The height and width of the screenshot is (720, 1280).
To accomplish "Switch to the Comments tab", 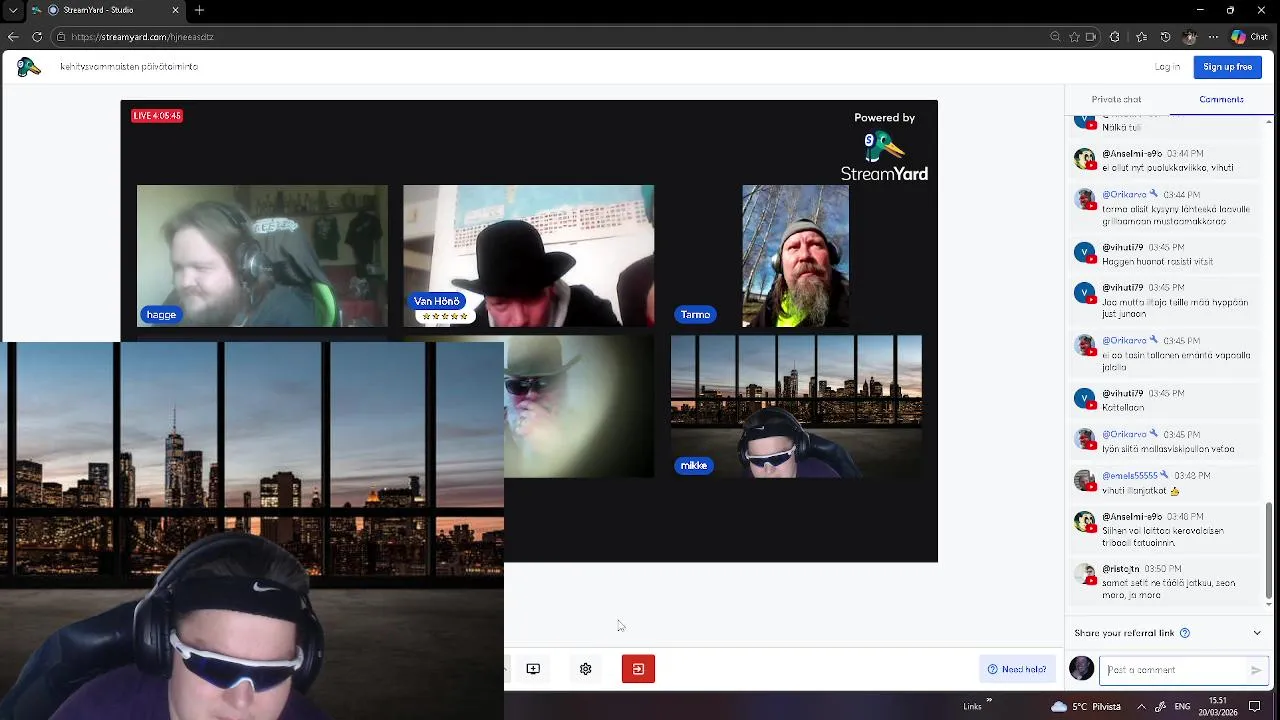I will (x=1221, y=99).
